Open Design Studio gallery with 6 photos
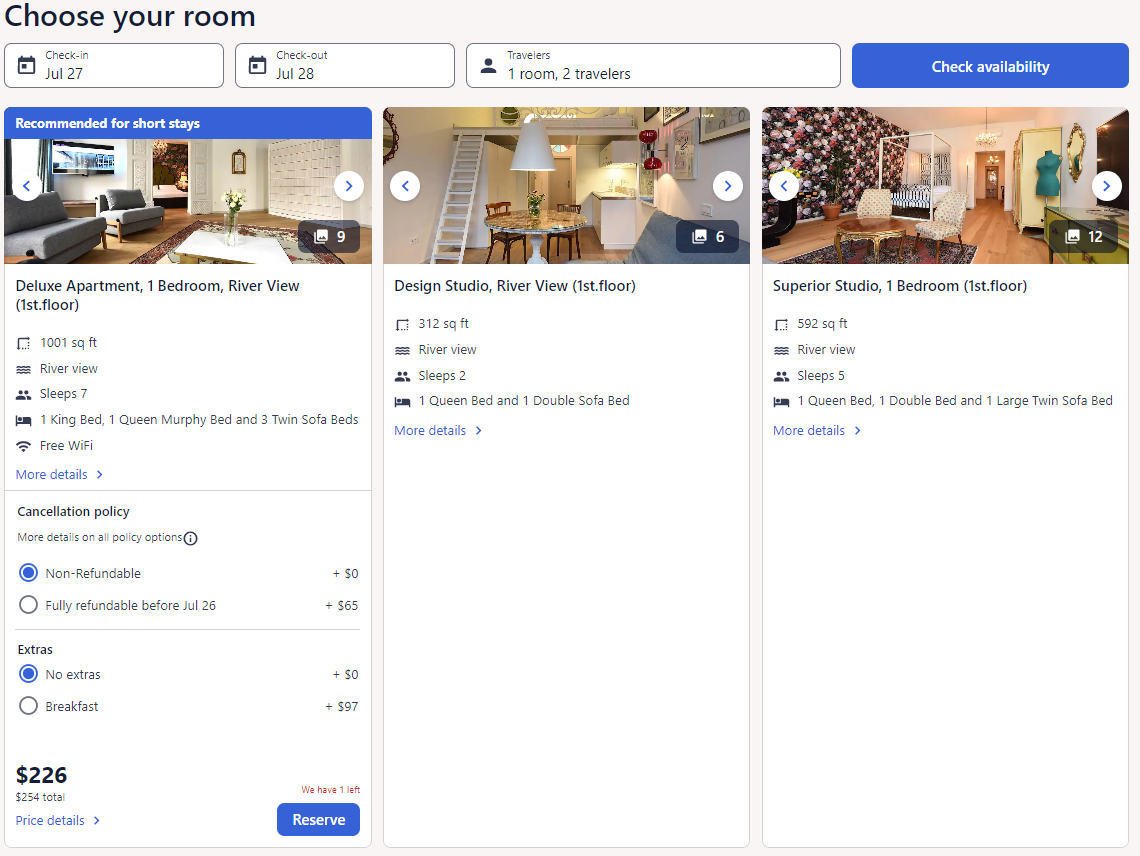 (707, 236)
